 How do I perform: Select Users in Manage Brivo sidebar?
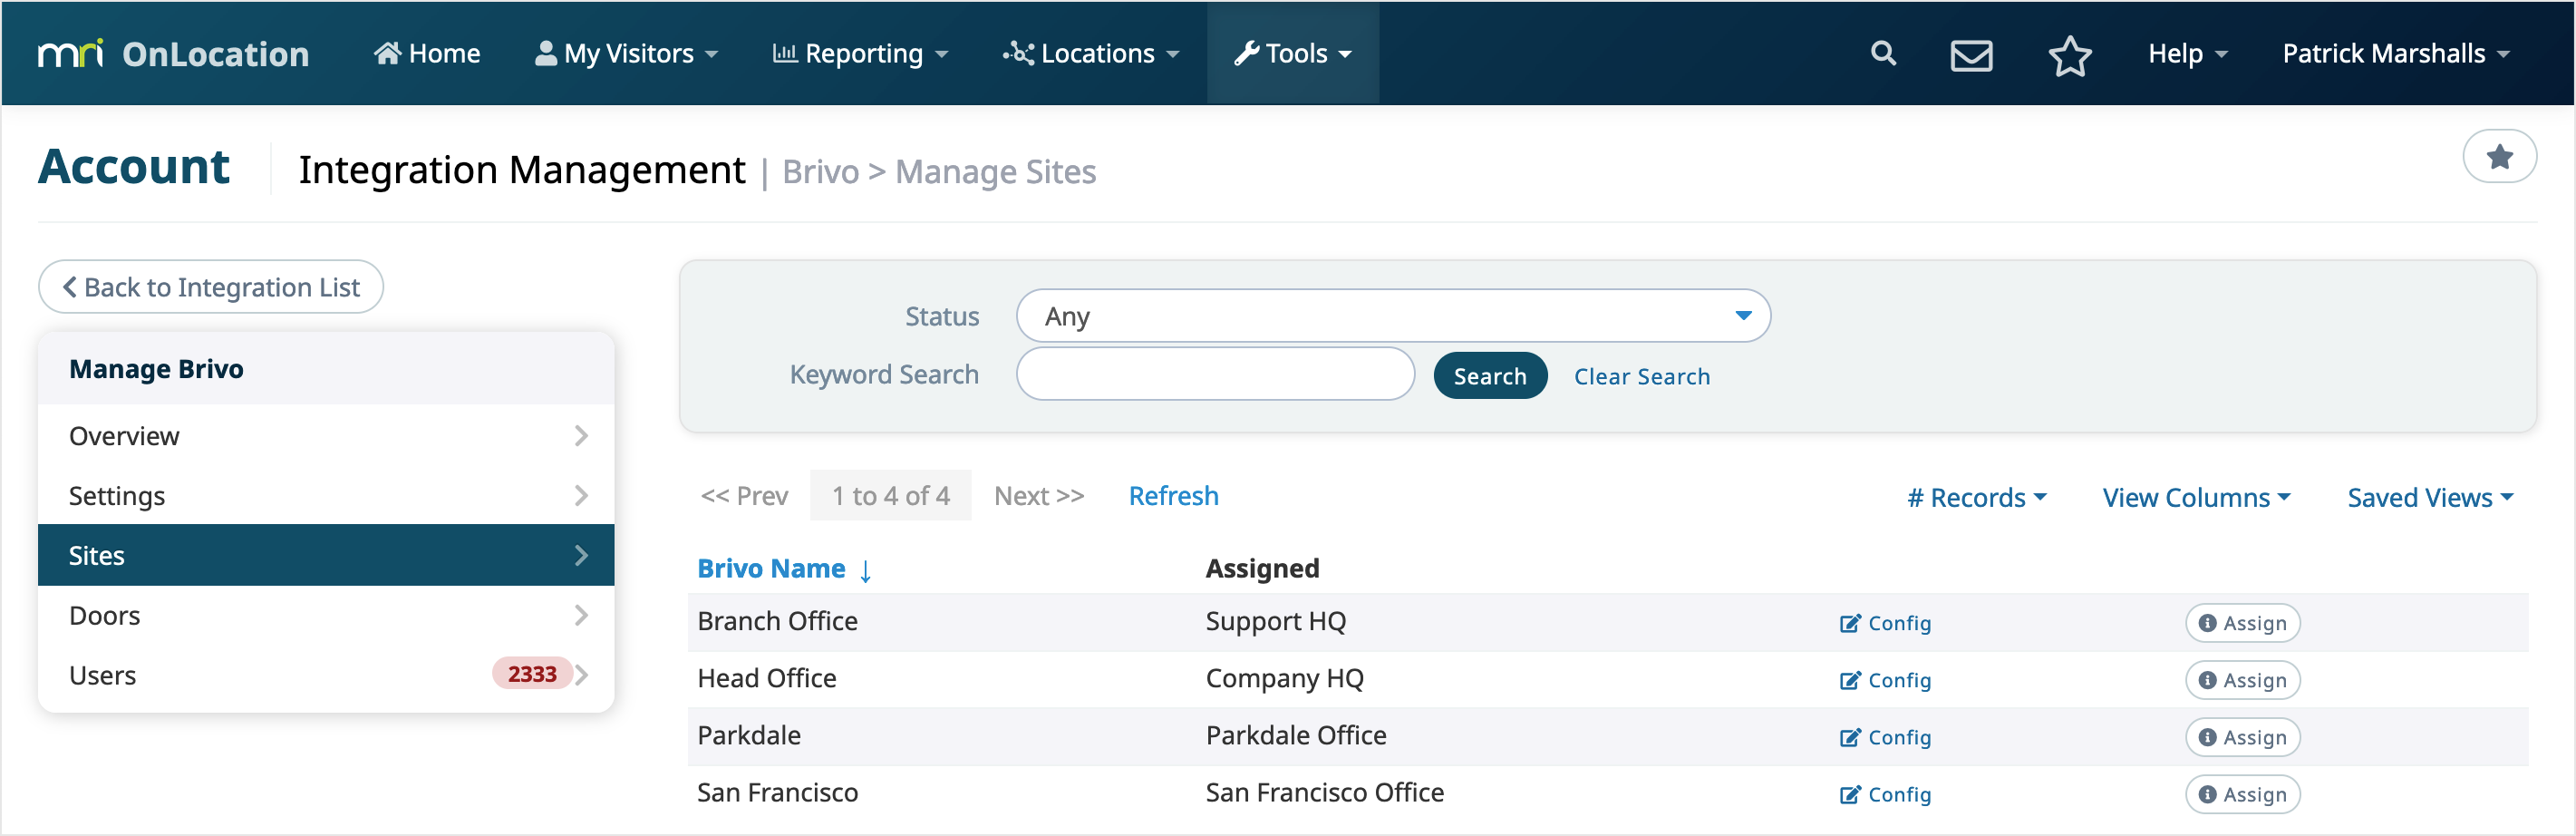point(326,675)
